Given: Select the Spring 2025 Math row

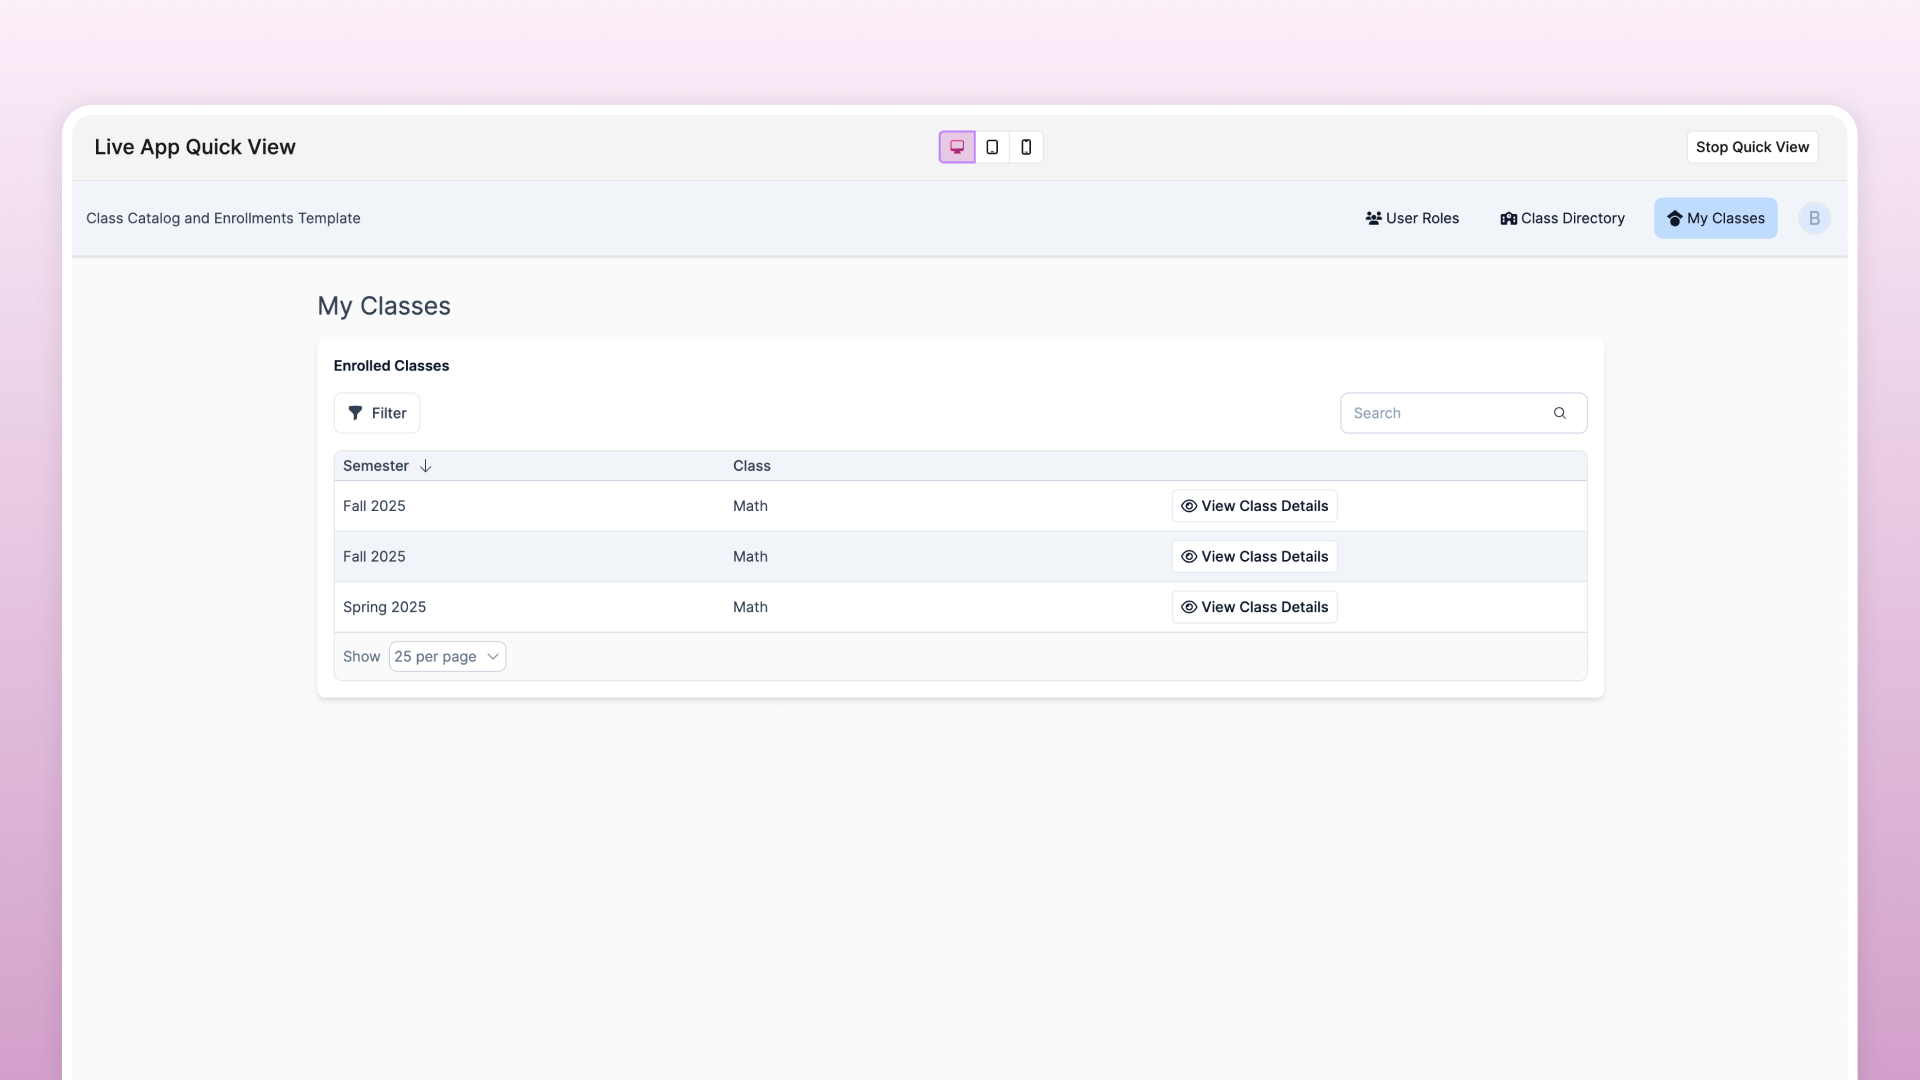Looking at the screenshot, I should pos(750,607).
